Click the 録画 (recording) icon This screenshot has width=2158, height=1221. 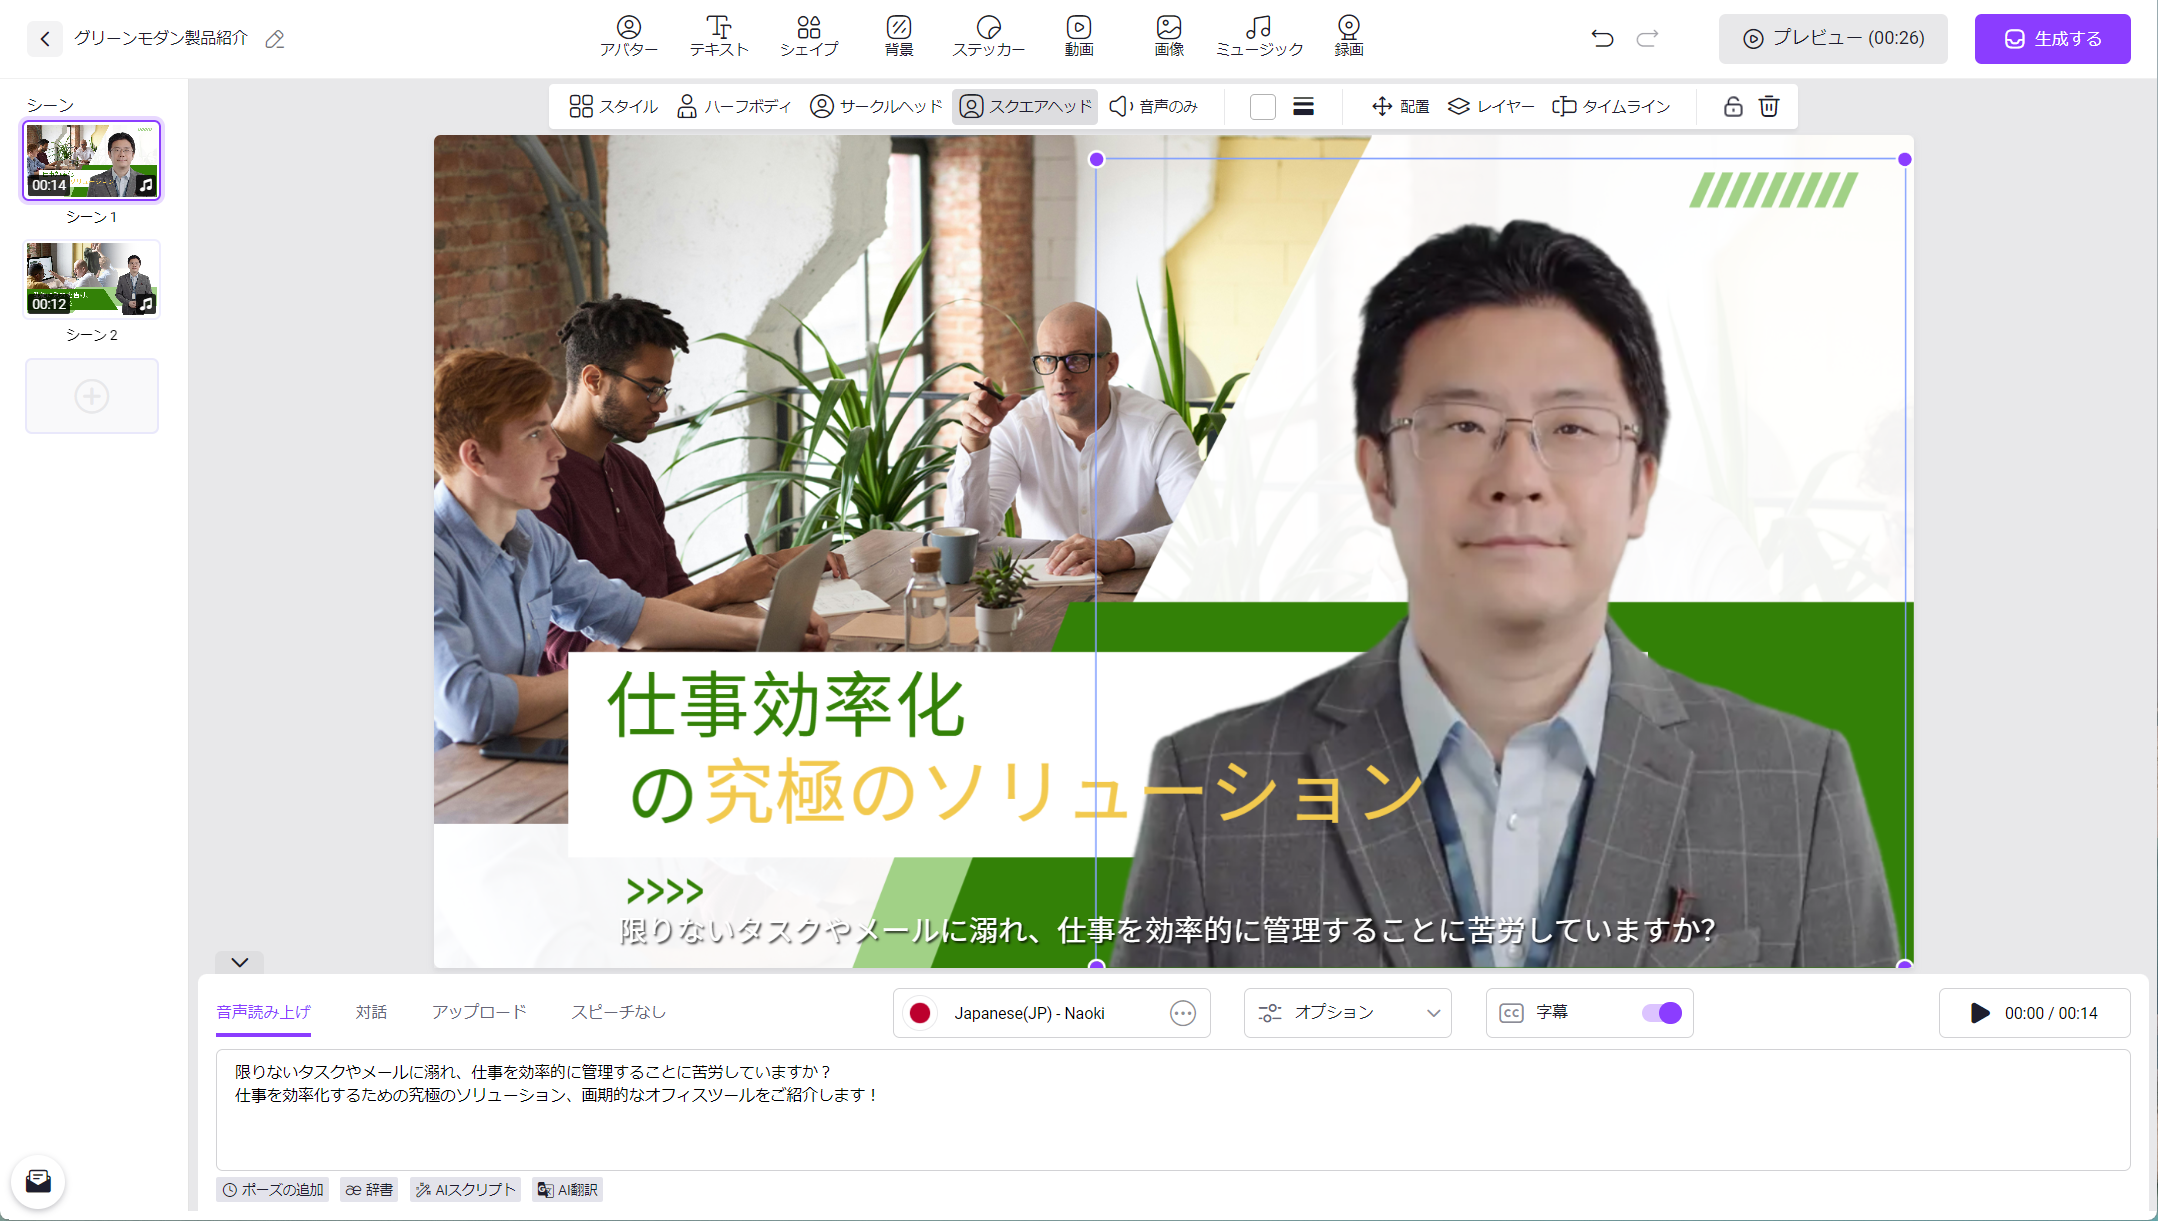point(1347,36)
